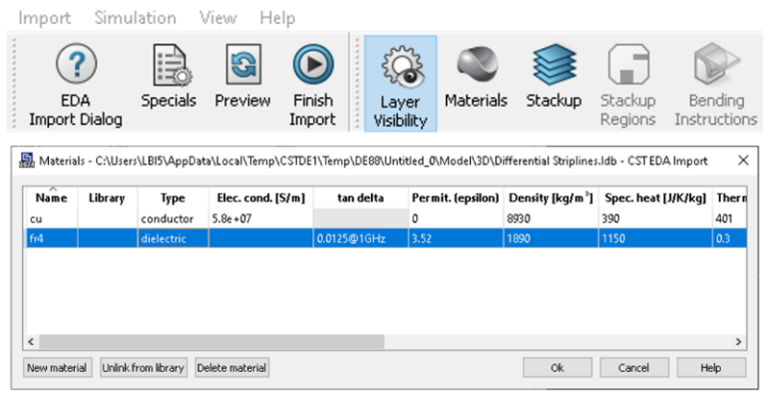Image resolution: width=768 pixels, height=394 pixels.
Task: Click the dialog Help button
Action: click(711, 368)
